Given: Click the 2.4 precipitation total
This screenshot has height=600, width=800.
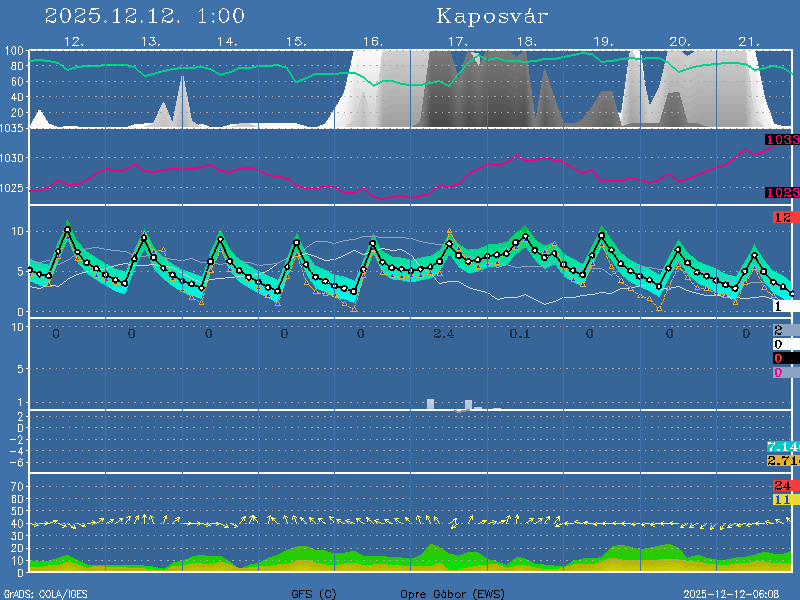Looking at the screenshot, I should (x=443, y=332).
